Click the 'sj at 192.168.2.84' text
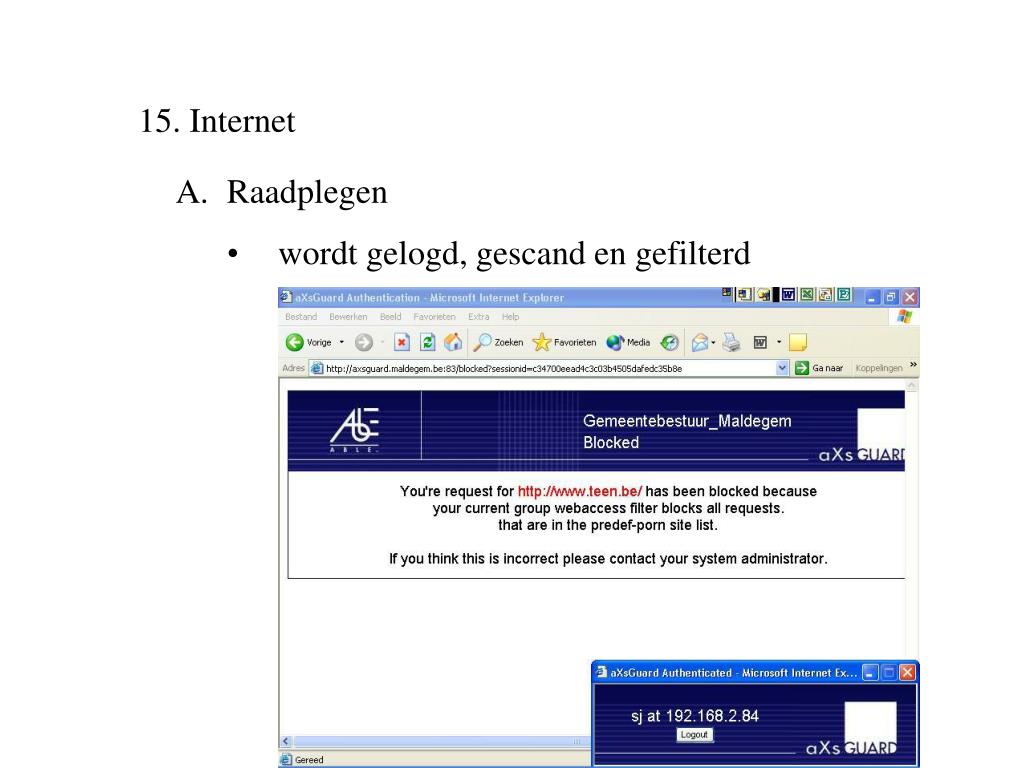The width and height of the screenshot is (1024, 768). [695, 716]
